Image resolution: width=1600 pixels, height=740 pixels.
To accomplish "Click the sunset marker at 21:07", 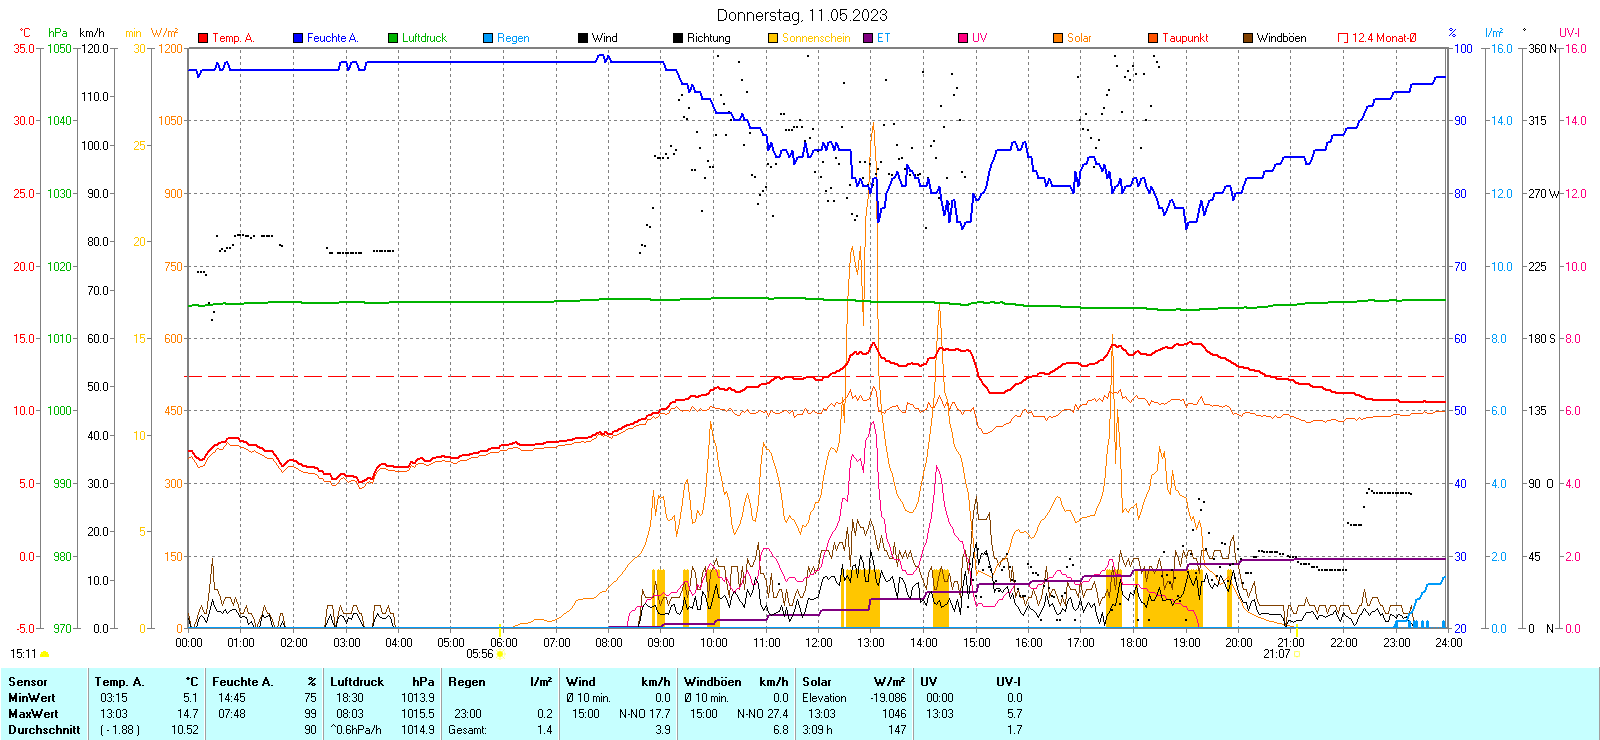I will [1297, 654].
